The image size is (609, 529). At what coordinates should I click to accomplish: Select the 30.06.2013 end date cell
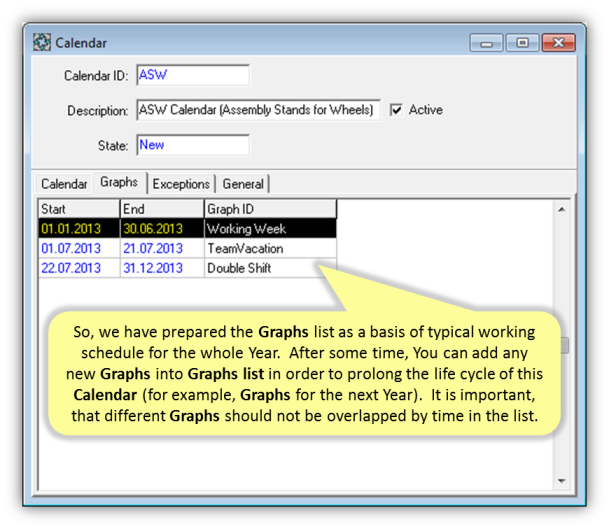click(x=162, y=228)
